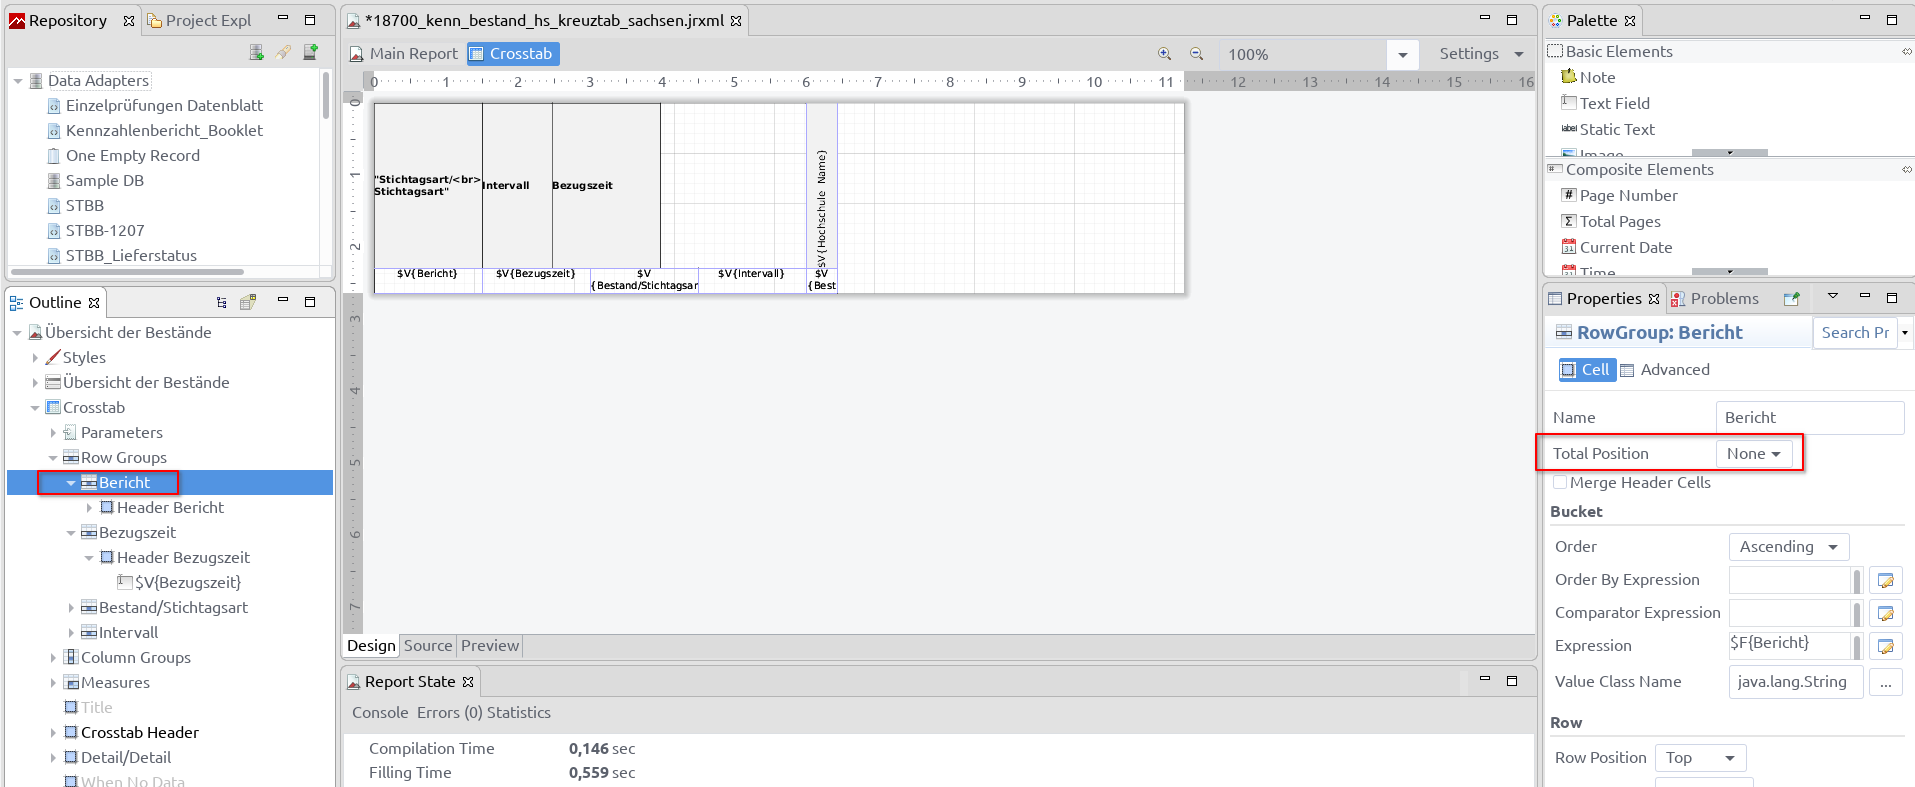The height and width of the screenshot is (787, 1915).
Task: Click the Search Properties field
Action: (1855, 333)
